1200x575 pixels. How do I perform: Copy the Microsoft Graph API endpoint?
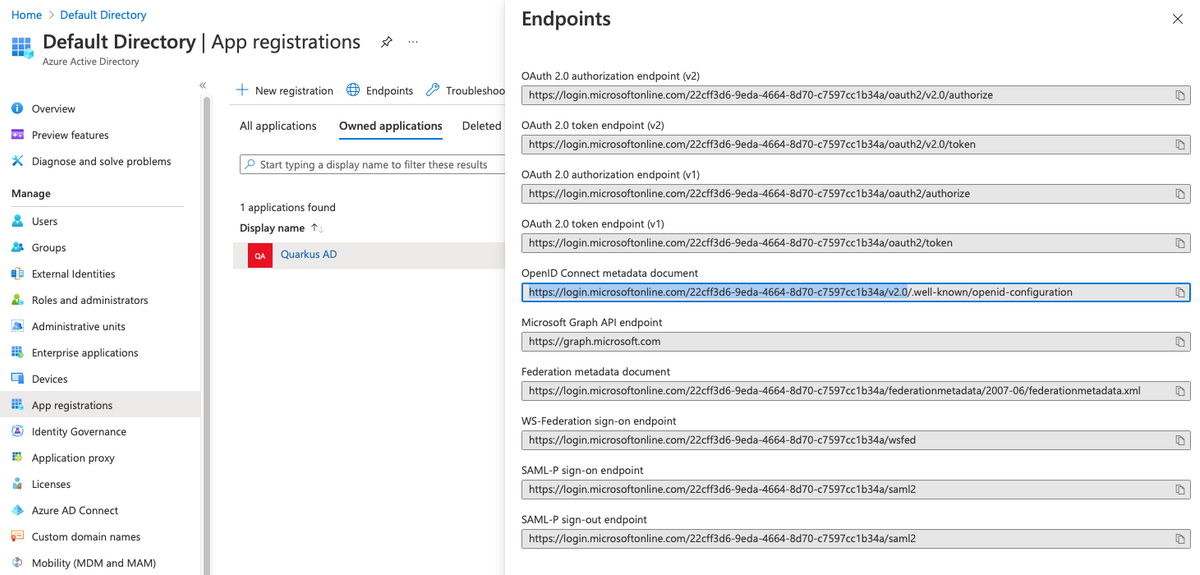[x=1180, y=341]
